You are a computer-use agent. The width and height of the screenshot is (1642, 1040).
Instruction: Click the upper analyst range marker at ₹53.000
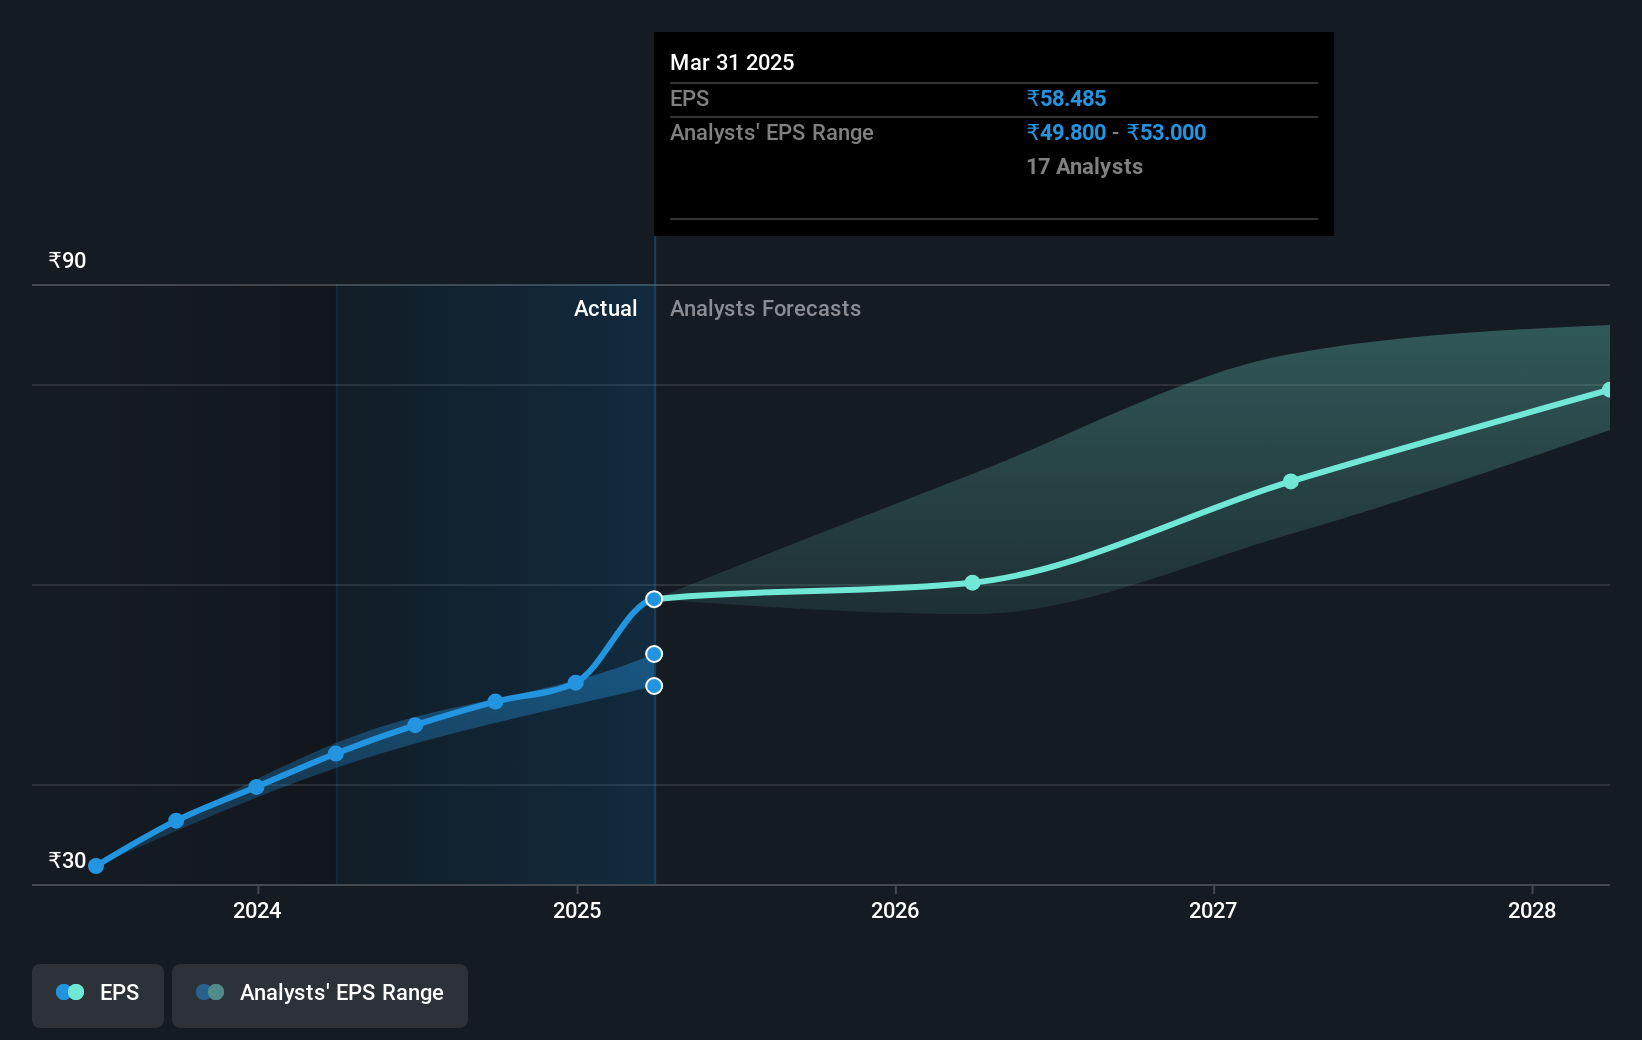[654, 654]
